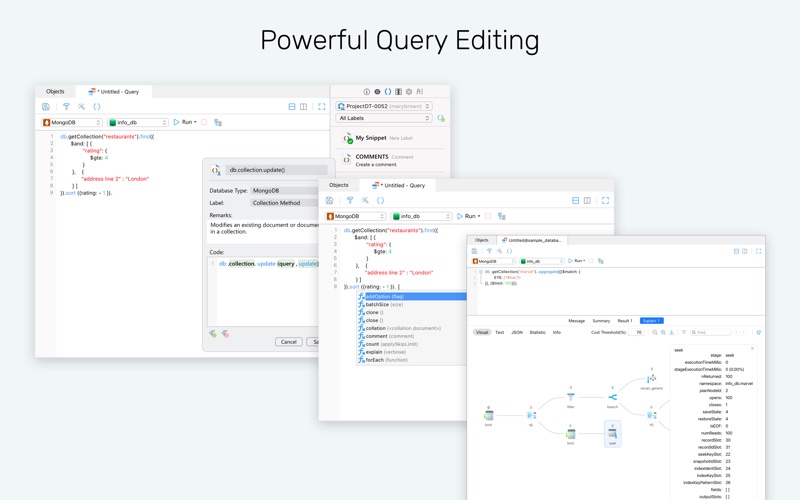Click export download icon in Explain toolbar

(x=671, y=332)
